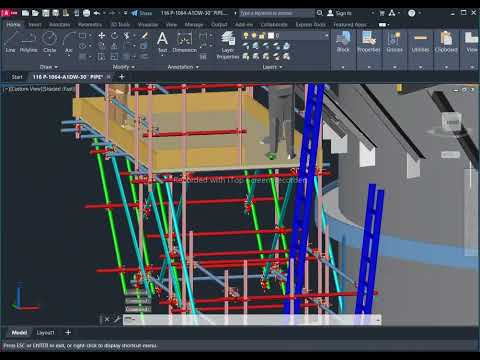This screenshot has height=360, width=480.
Task: Toggle the layer on/off light bulb
Action: 246,35
